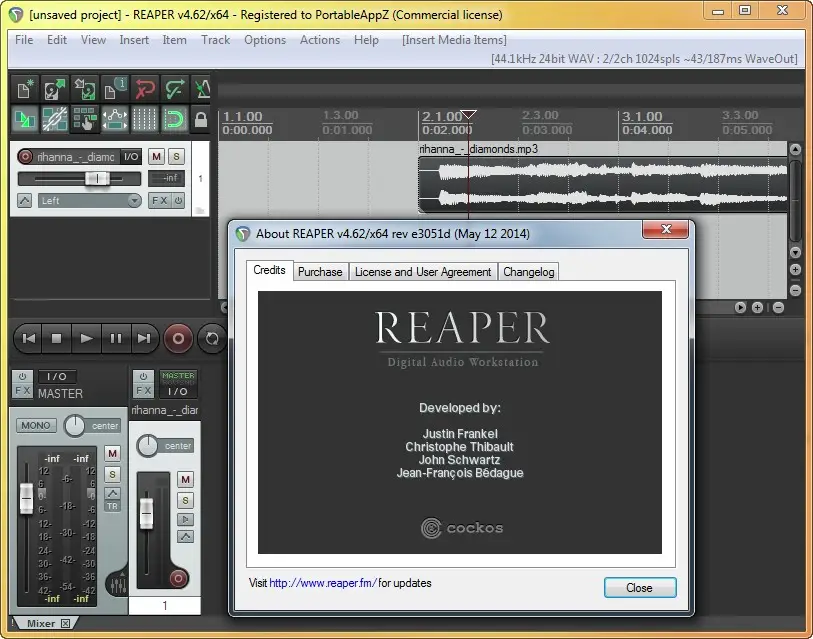Toggle move envelope points with items icon
813x639 pixels.
[115, 119]
